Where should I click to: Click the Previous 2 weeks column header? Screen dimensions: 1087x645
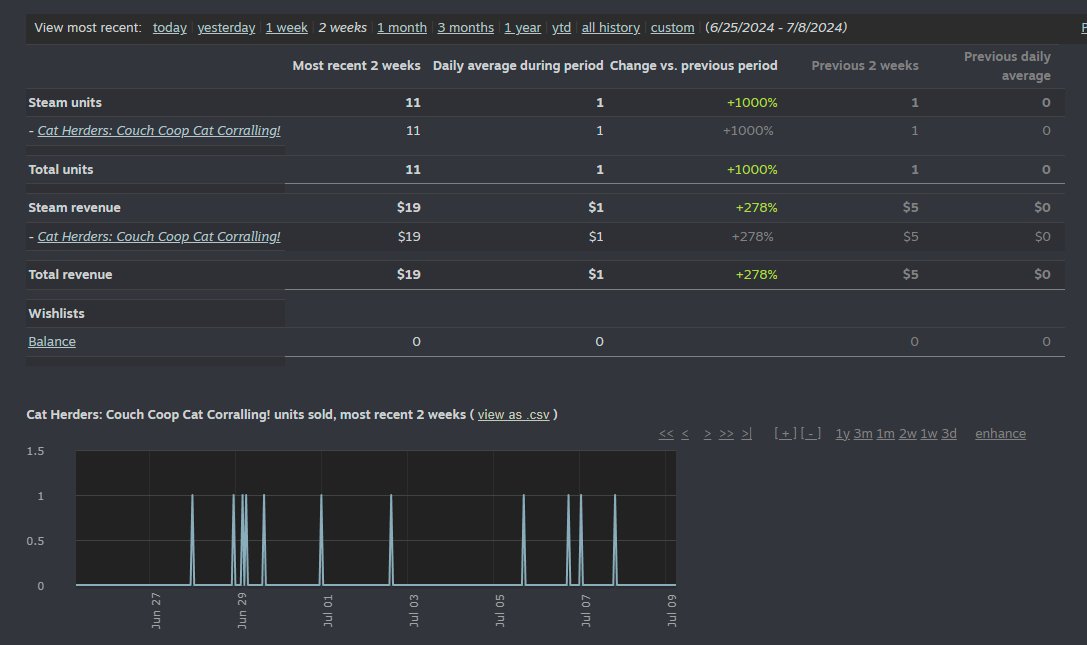click(864, 66)
